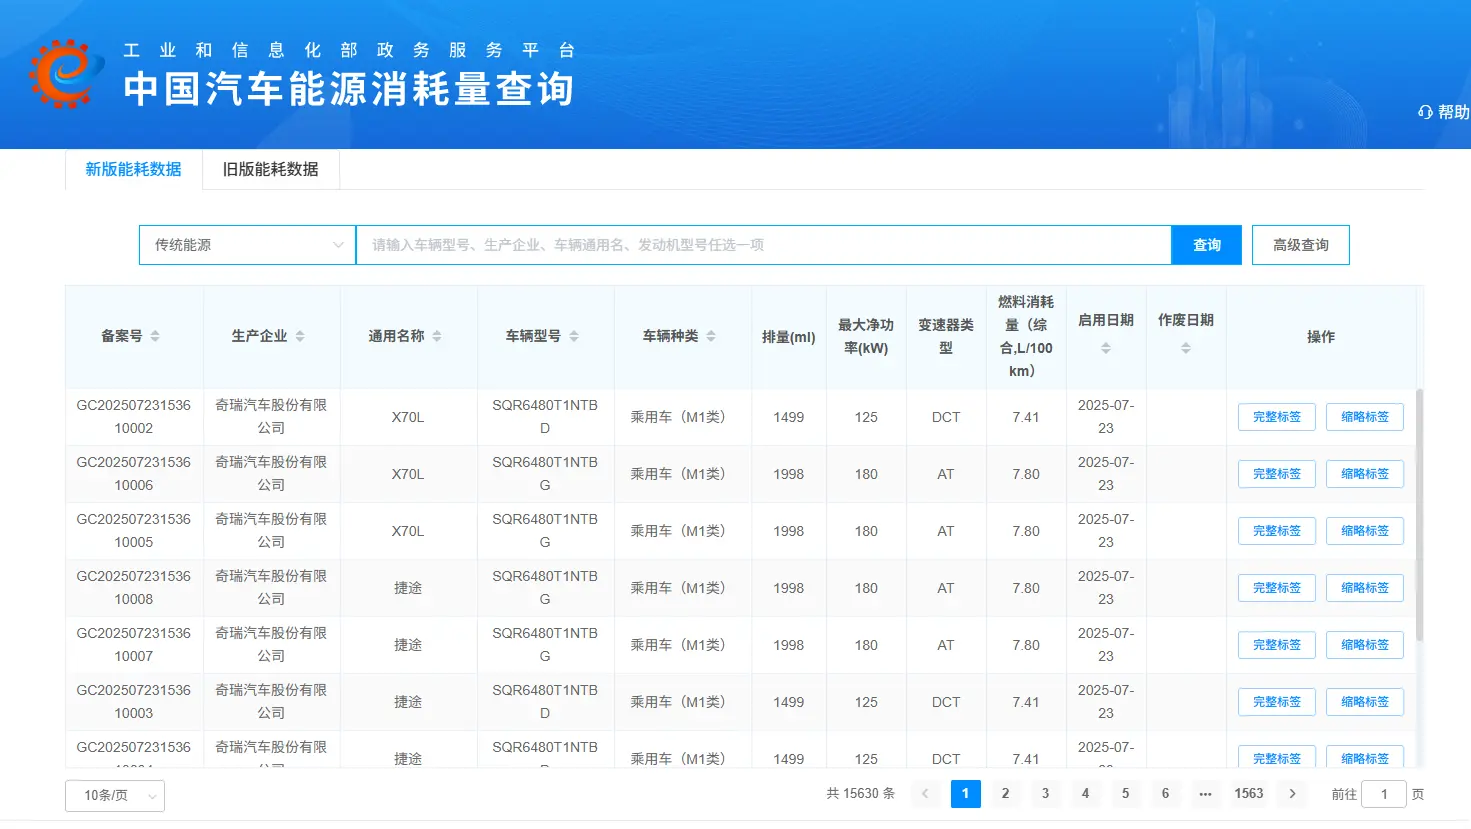1471x829 pixels.
Task: Click the 操作 column header
Action: 1321,337
